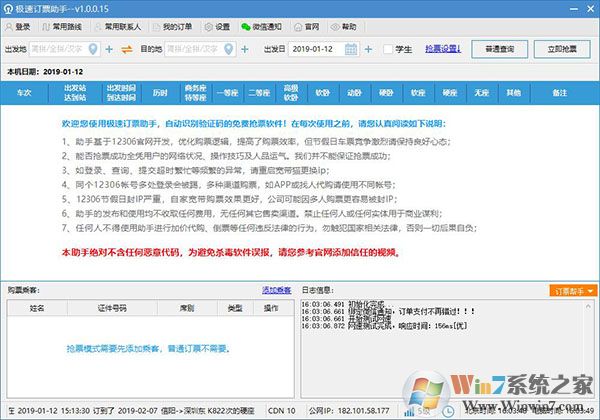Open 设置 settings from toolbar
This screenshot has height=420, width=600.
pos(217,27)
